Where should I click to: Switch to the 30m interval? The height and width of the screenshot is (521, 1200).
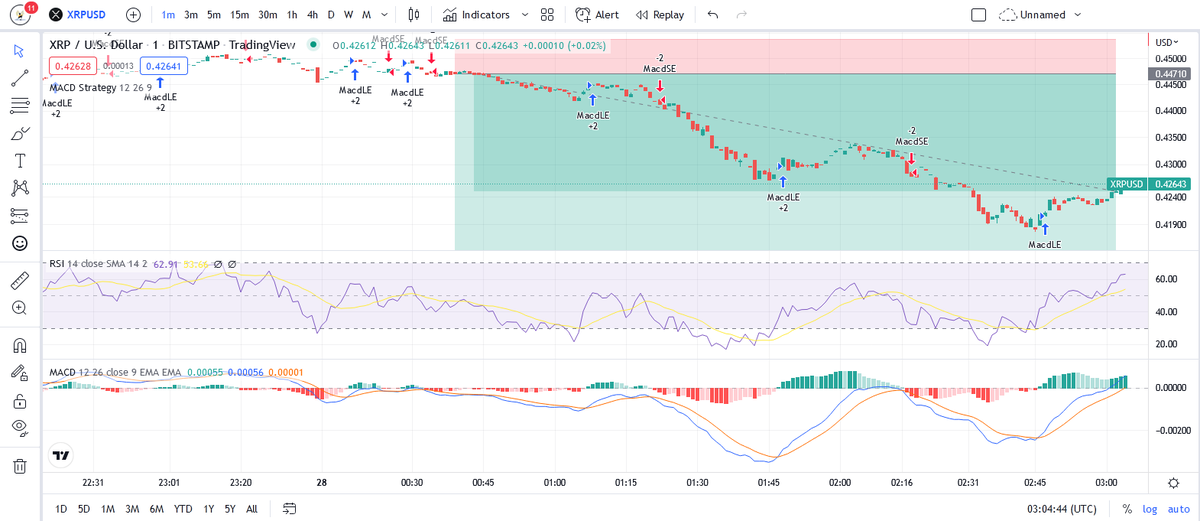tap(268, 15)
